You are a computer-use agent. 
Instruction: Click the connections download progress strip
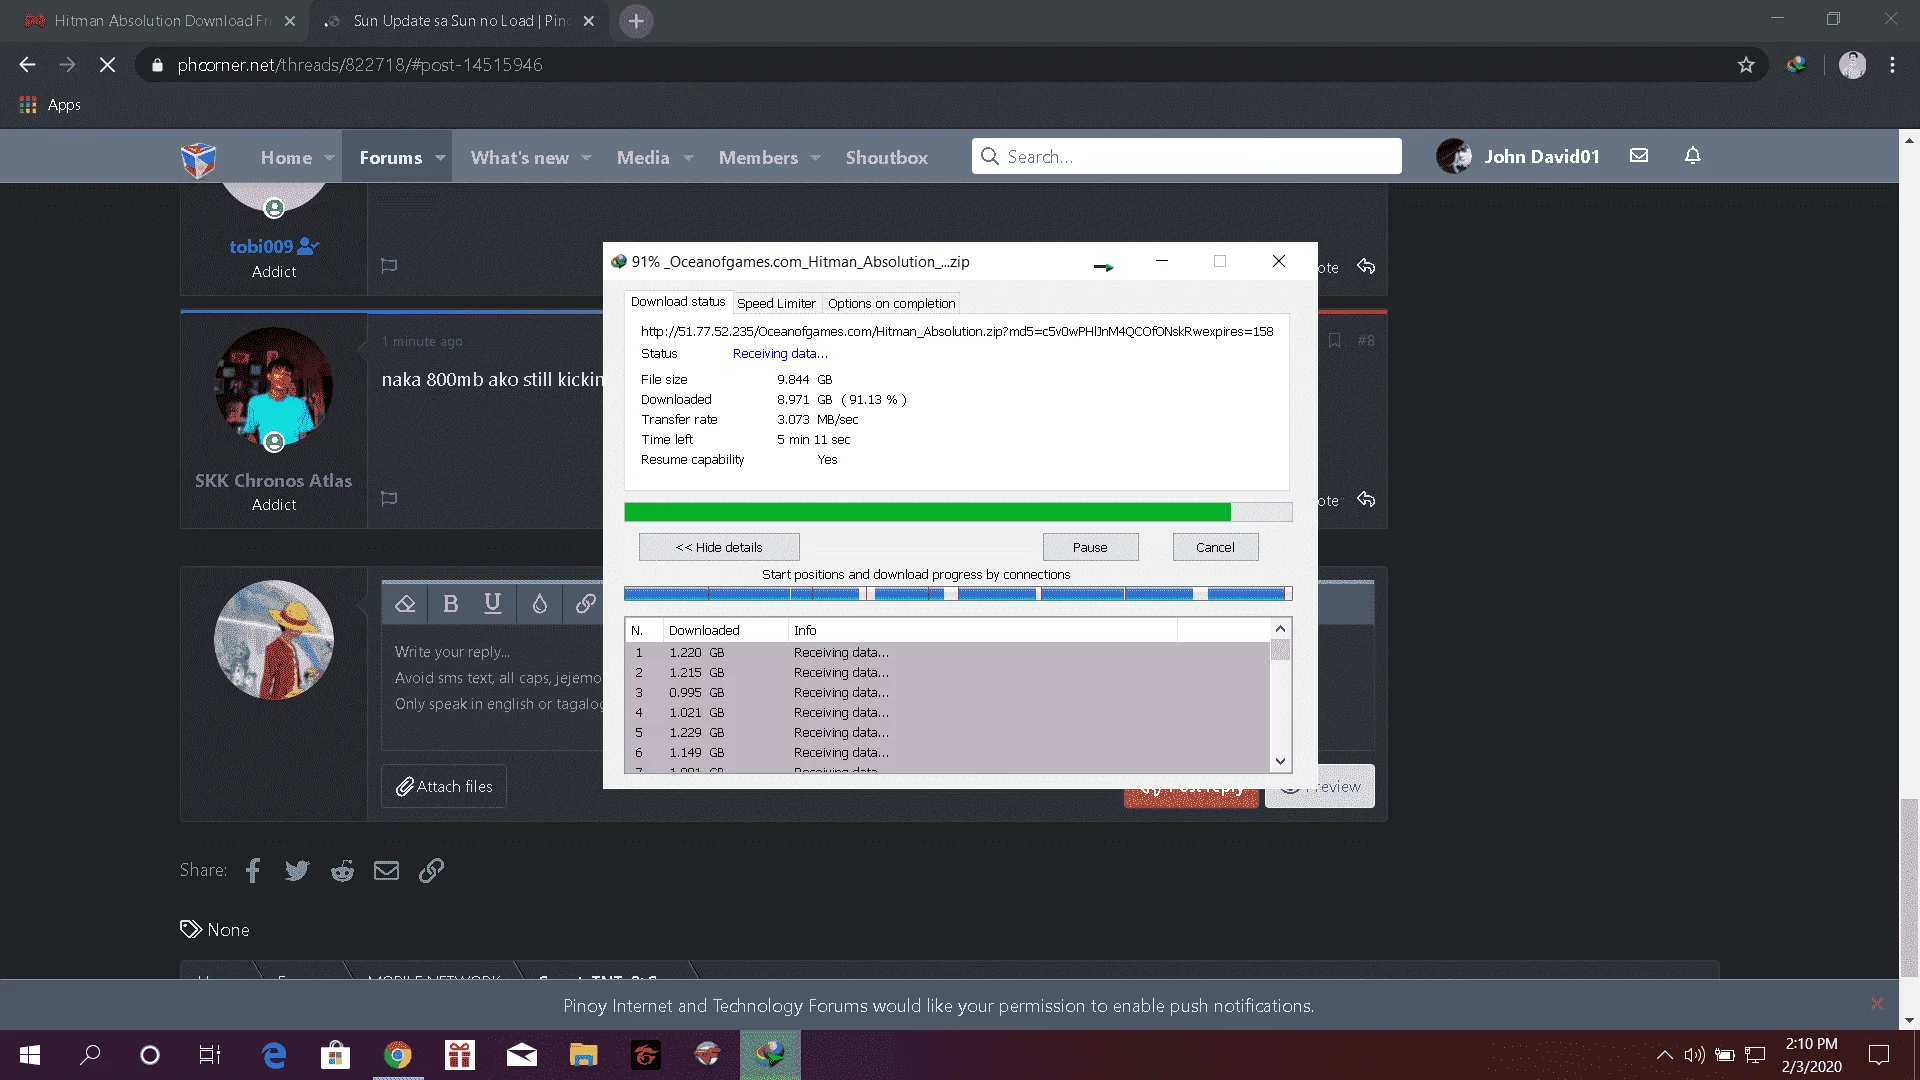tap(958, 594)
